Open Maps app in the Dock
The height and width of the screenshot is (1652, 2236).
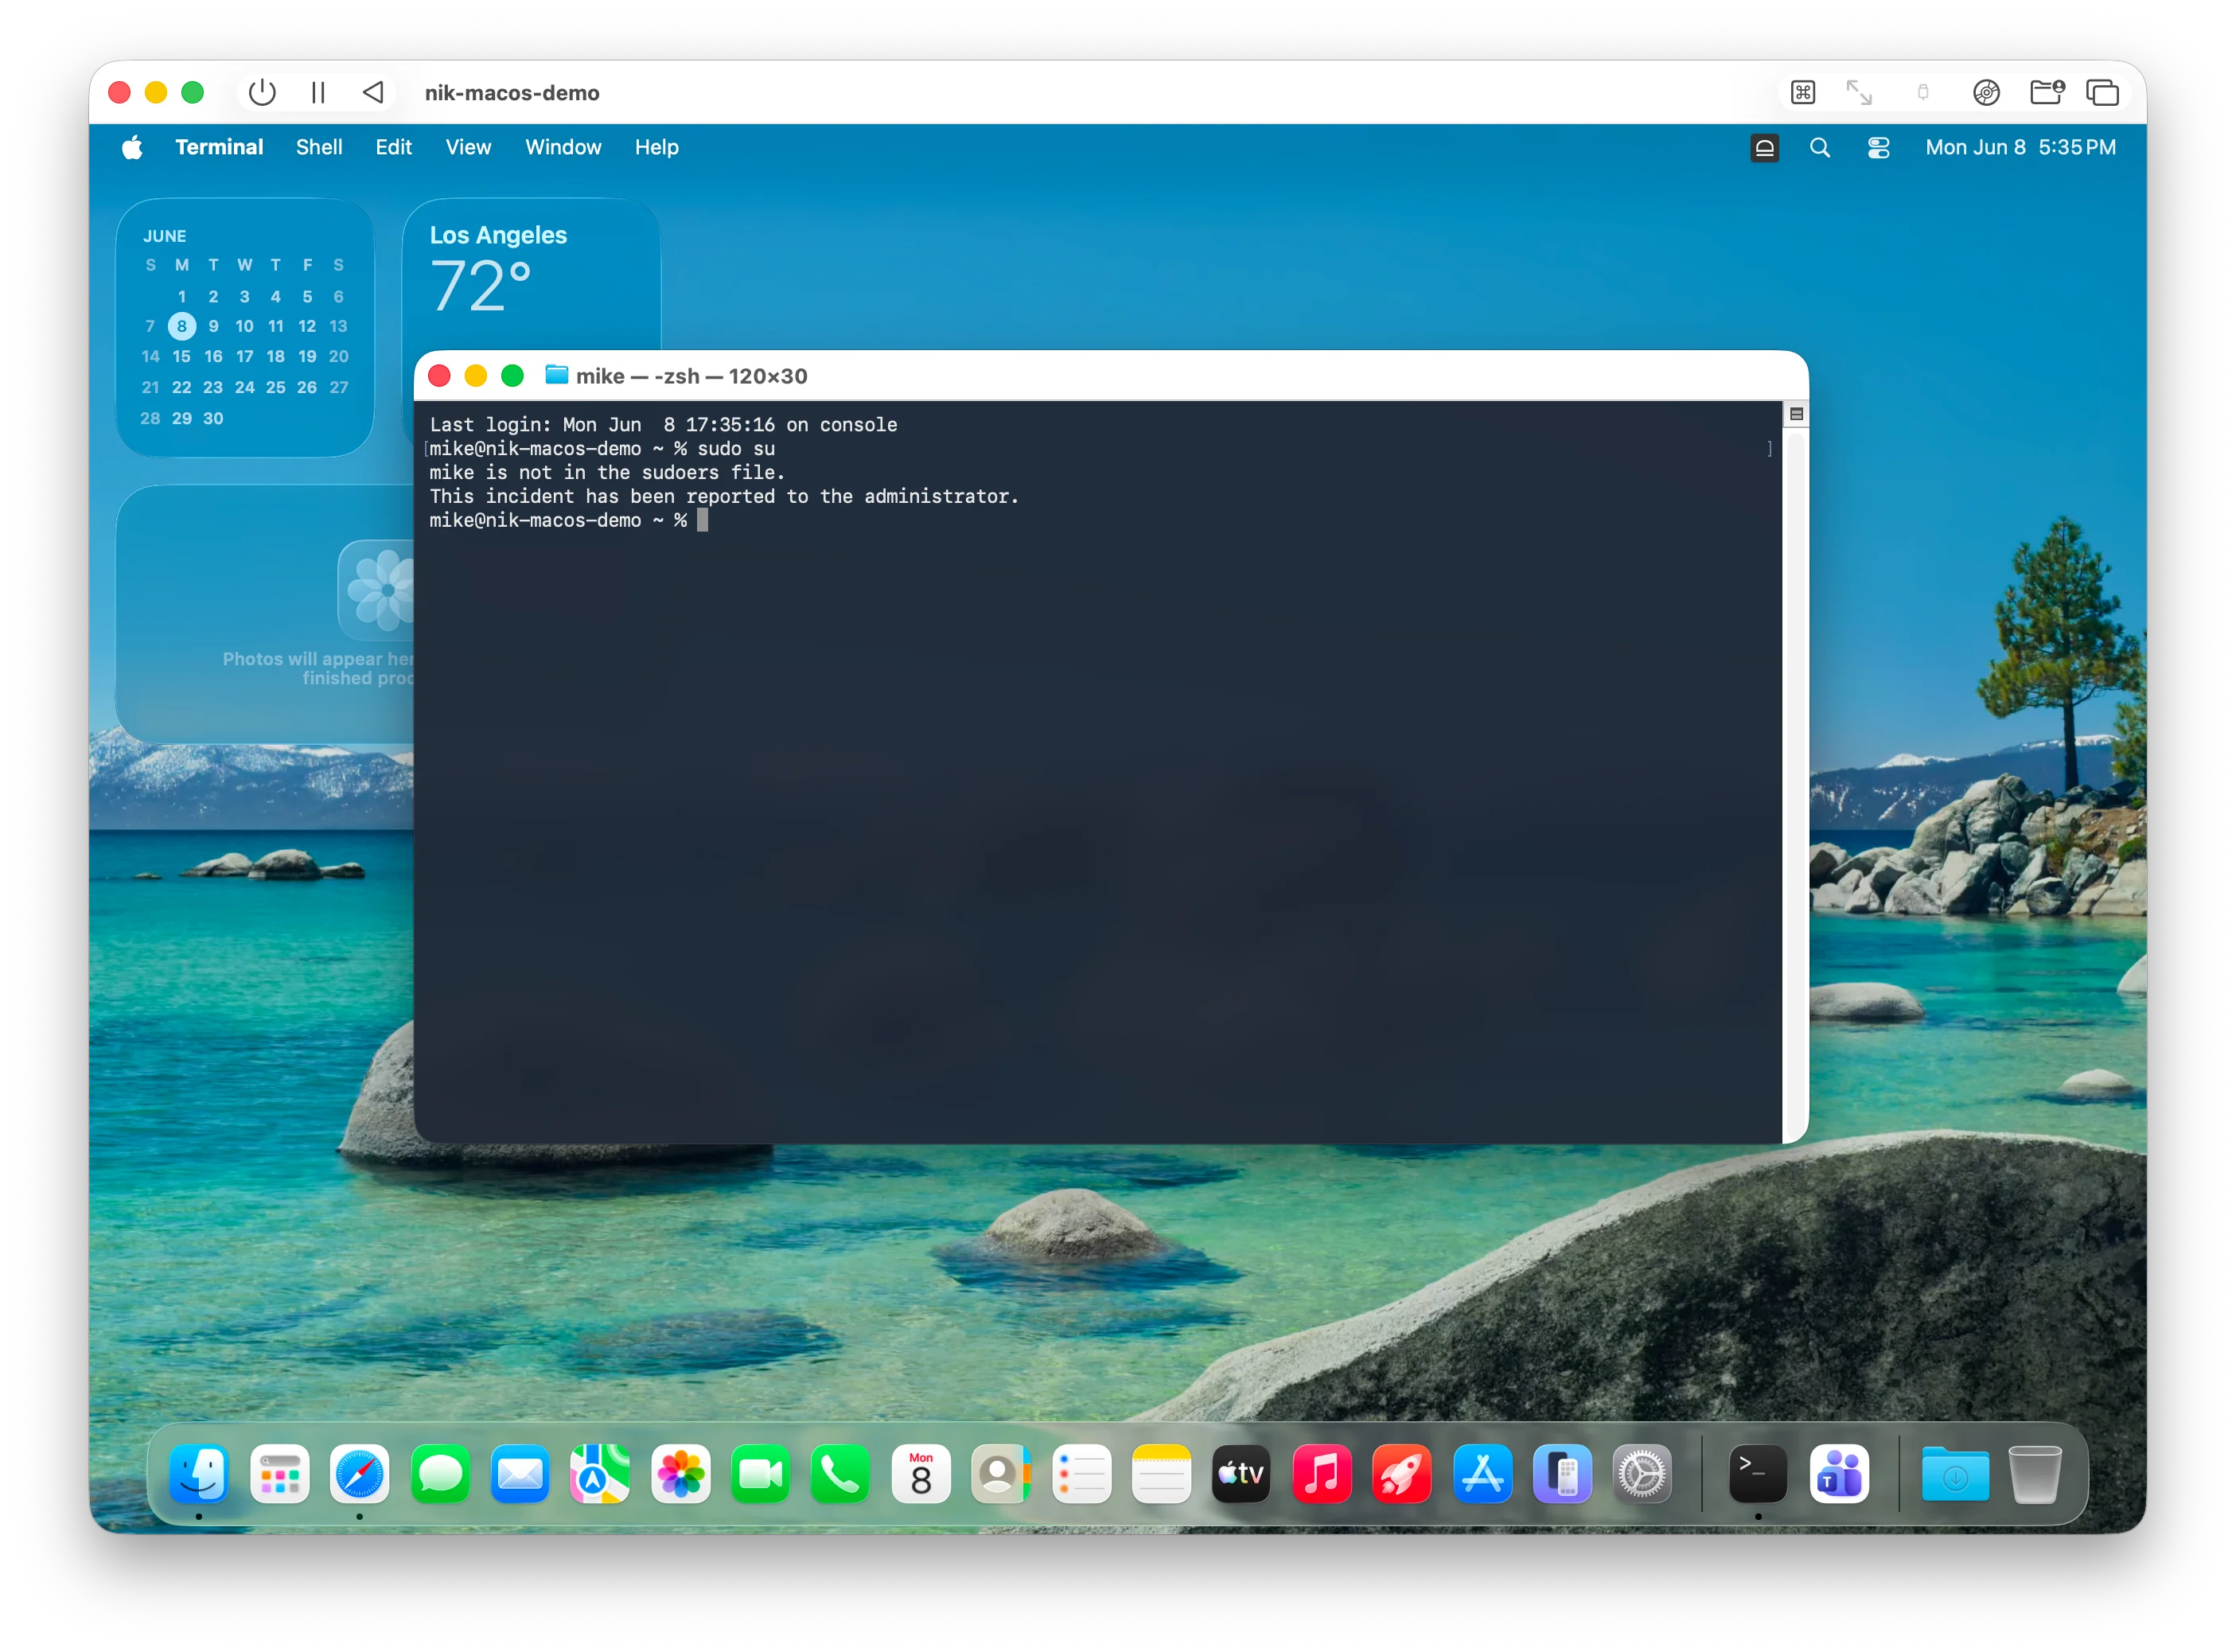600,1473
